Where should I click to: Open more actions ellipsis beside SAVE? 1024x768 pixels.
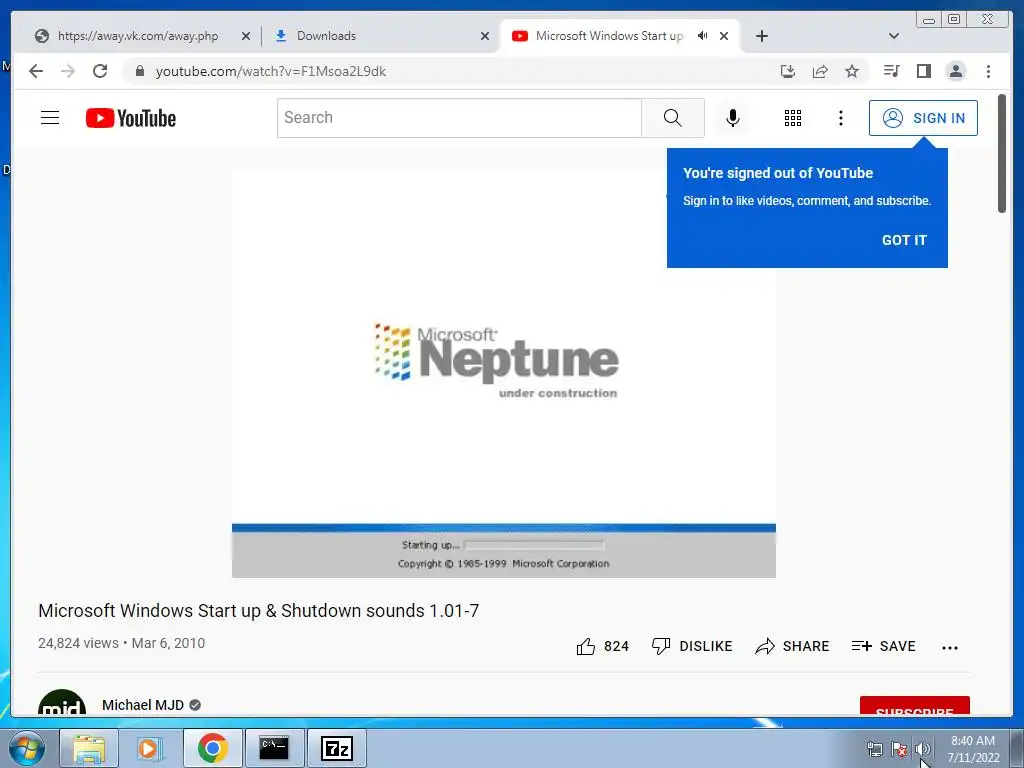pyautogui.click(x=950, y=648)
